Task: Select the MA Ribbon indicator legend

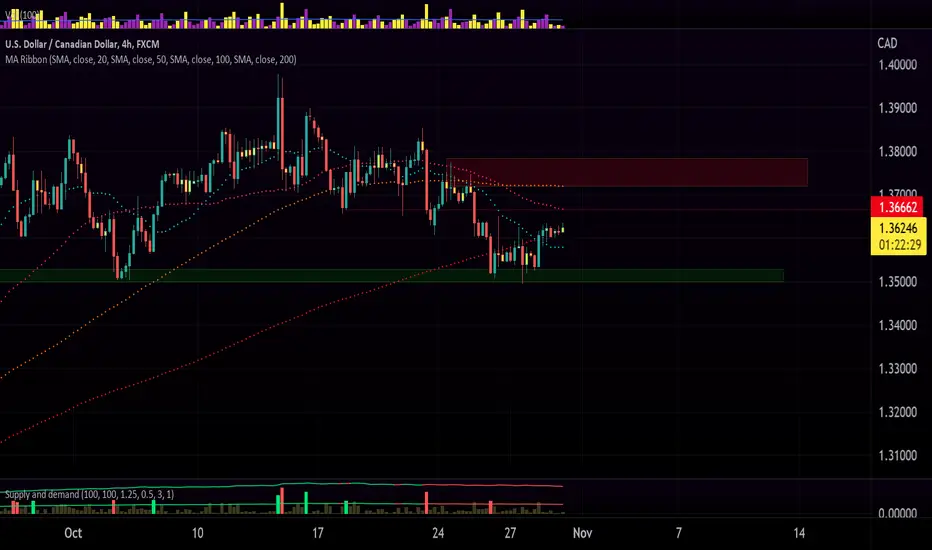Action: [x=150, y=59]
